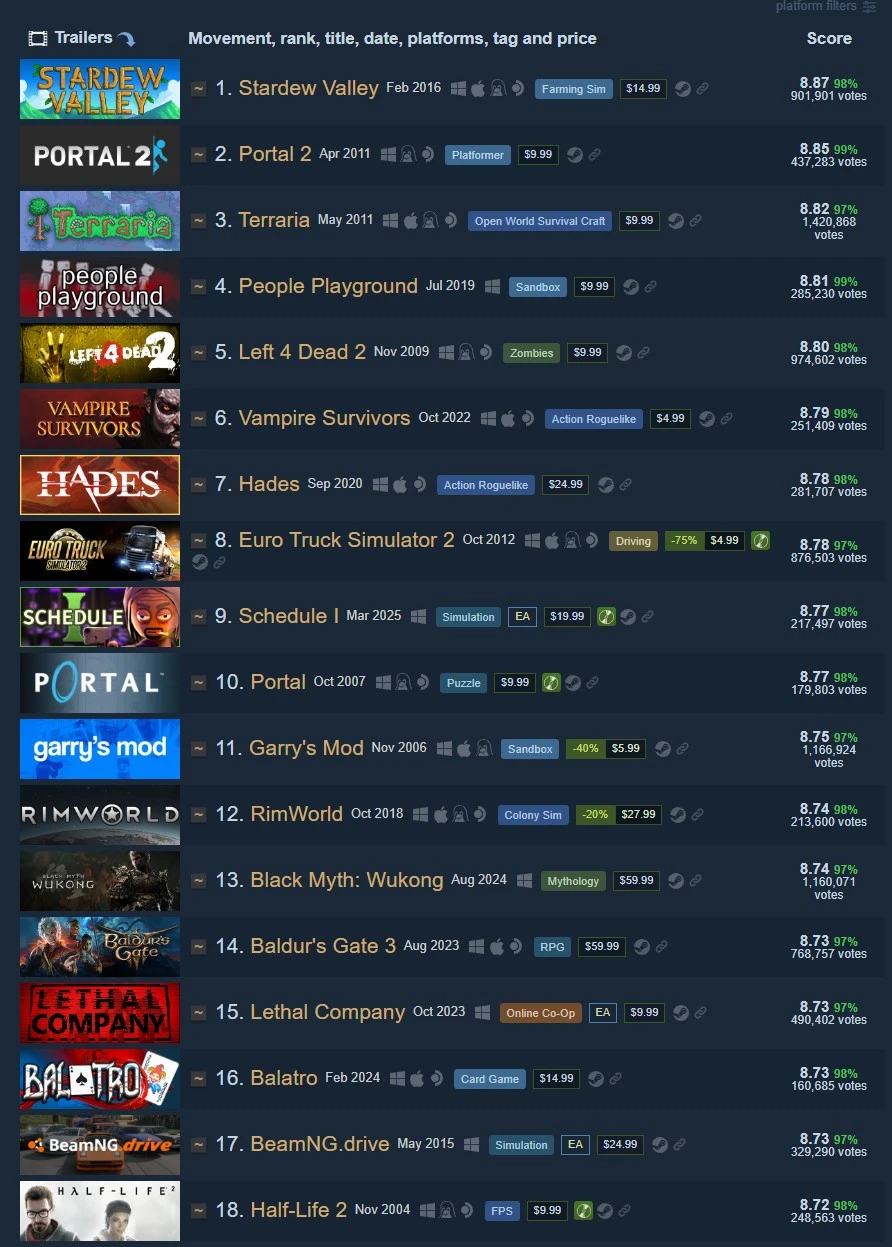Click the green icon after Euro Truck's $4.99 price

tap(761, 540)
